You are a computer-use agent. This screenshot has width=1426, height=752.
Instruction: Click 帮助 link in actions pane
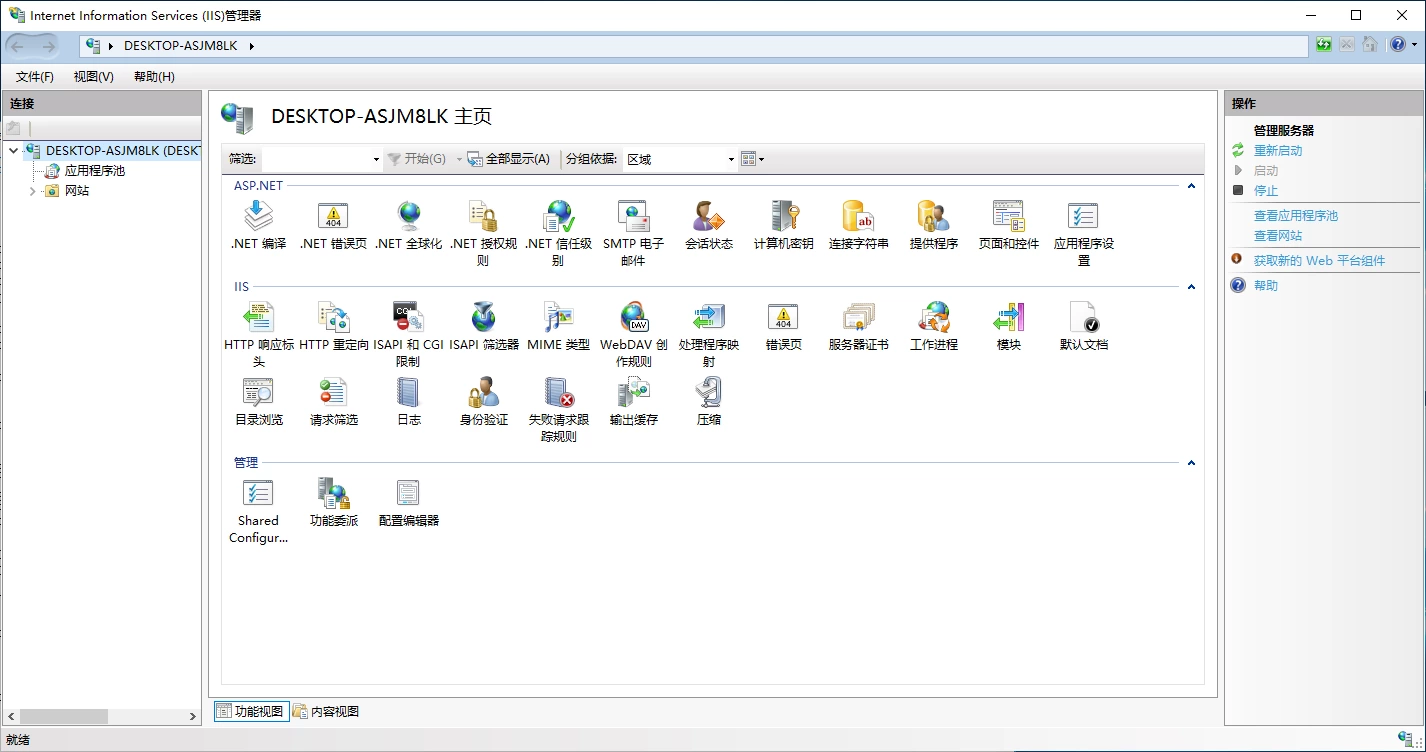click(x=1266, y=286)
